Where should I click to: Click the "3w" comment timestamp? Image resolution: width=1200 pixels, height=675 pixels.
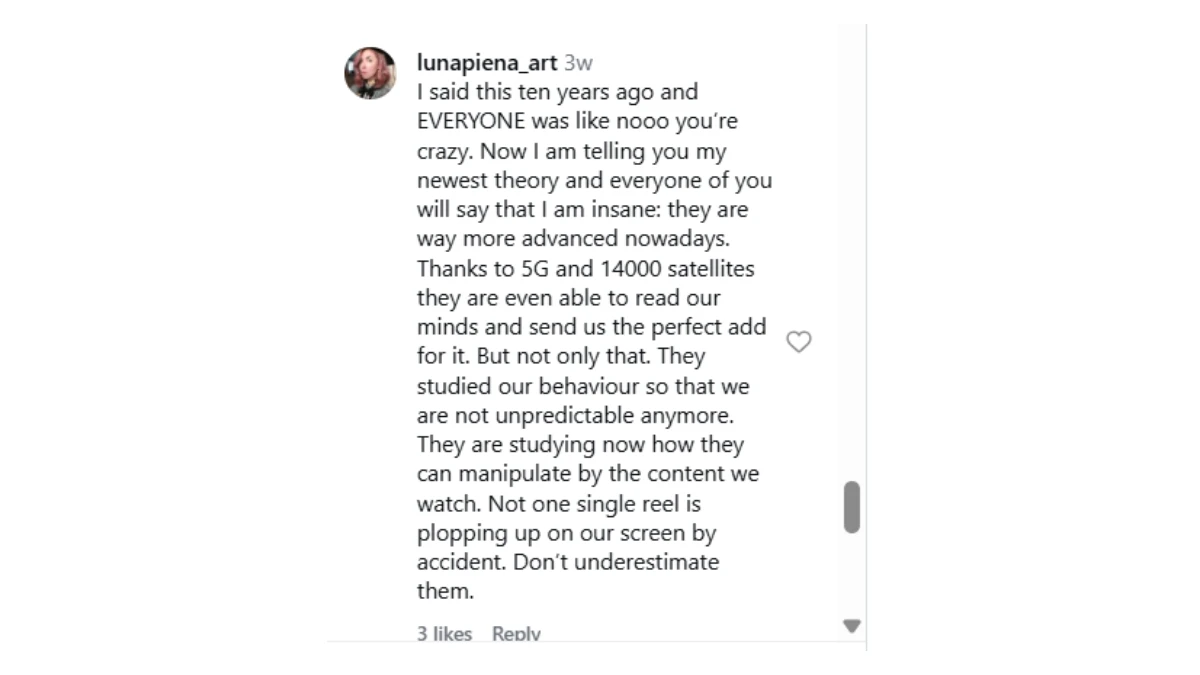578,62
